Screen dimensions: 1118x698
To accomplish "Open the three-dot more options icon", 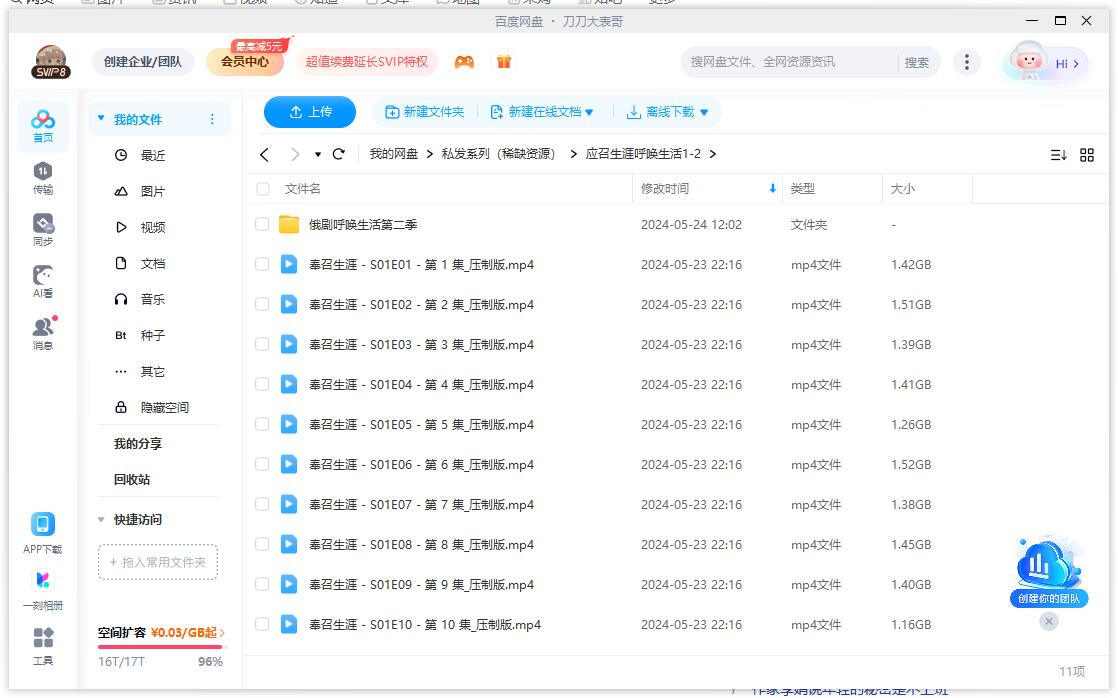I will coord(966,62).
